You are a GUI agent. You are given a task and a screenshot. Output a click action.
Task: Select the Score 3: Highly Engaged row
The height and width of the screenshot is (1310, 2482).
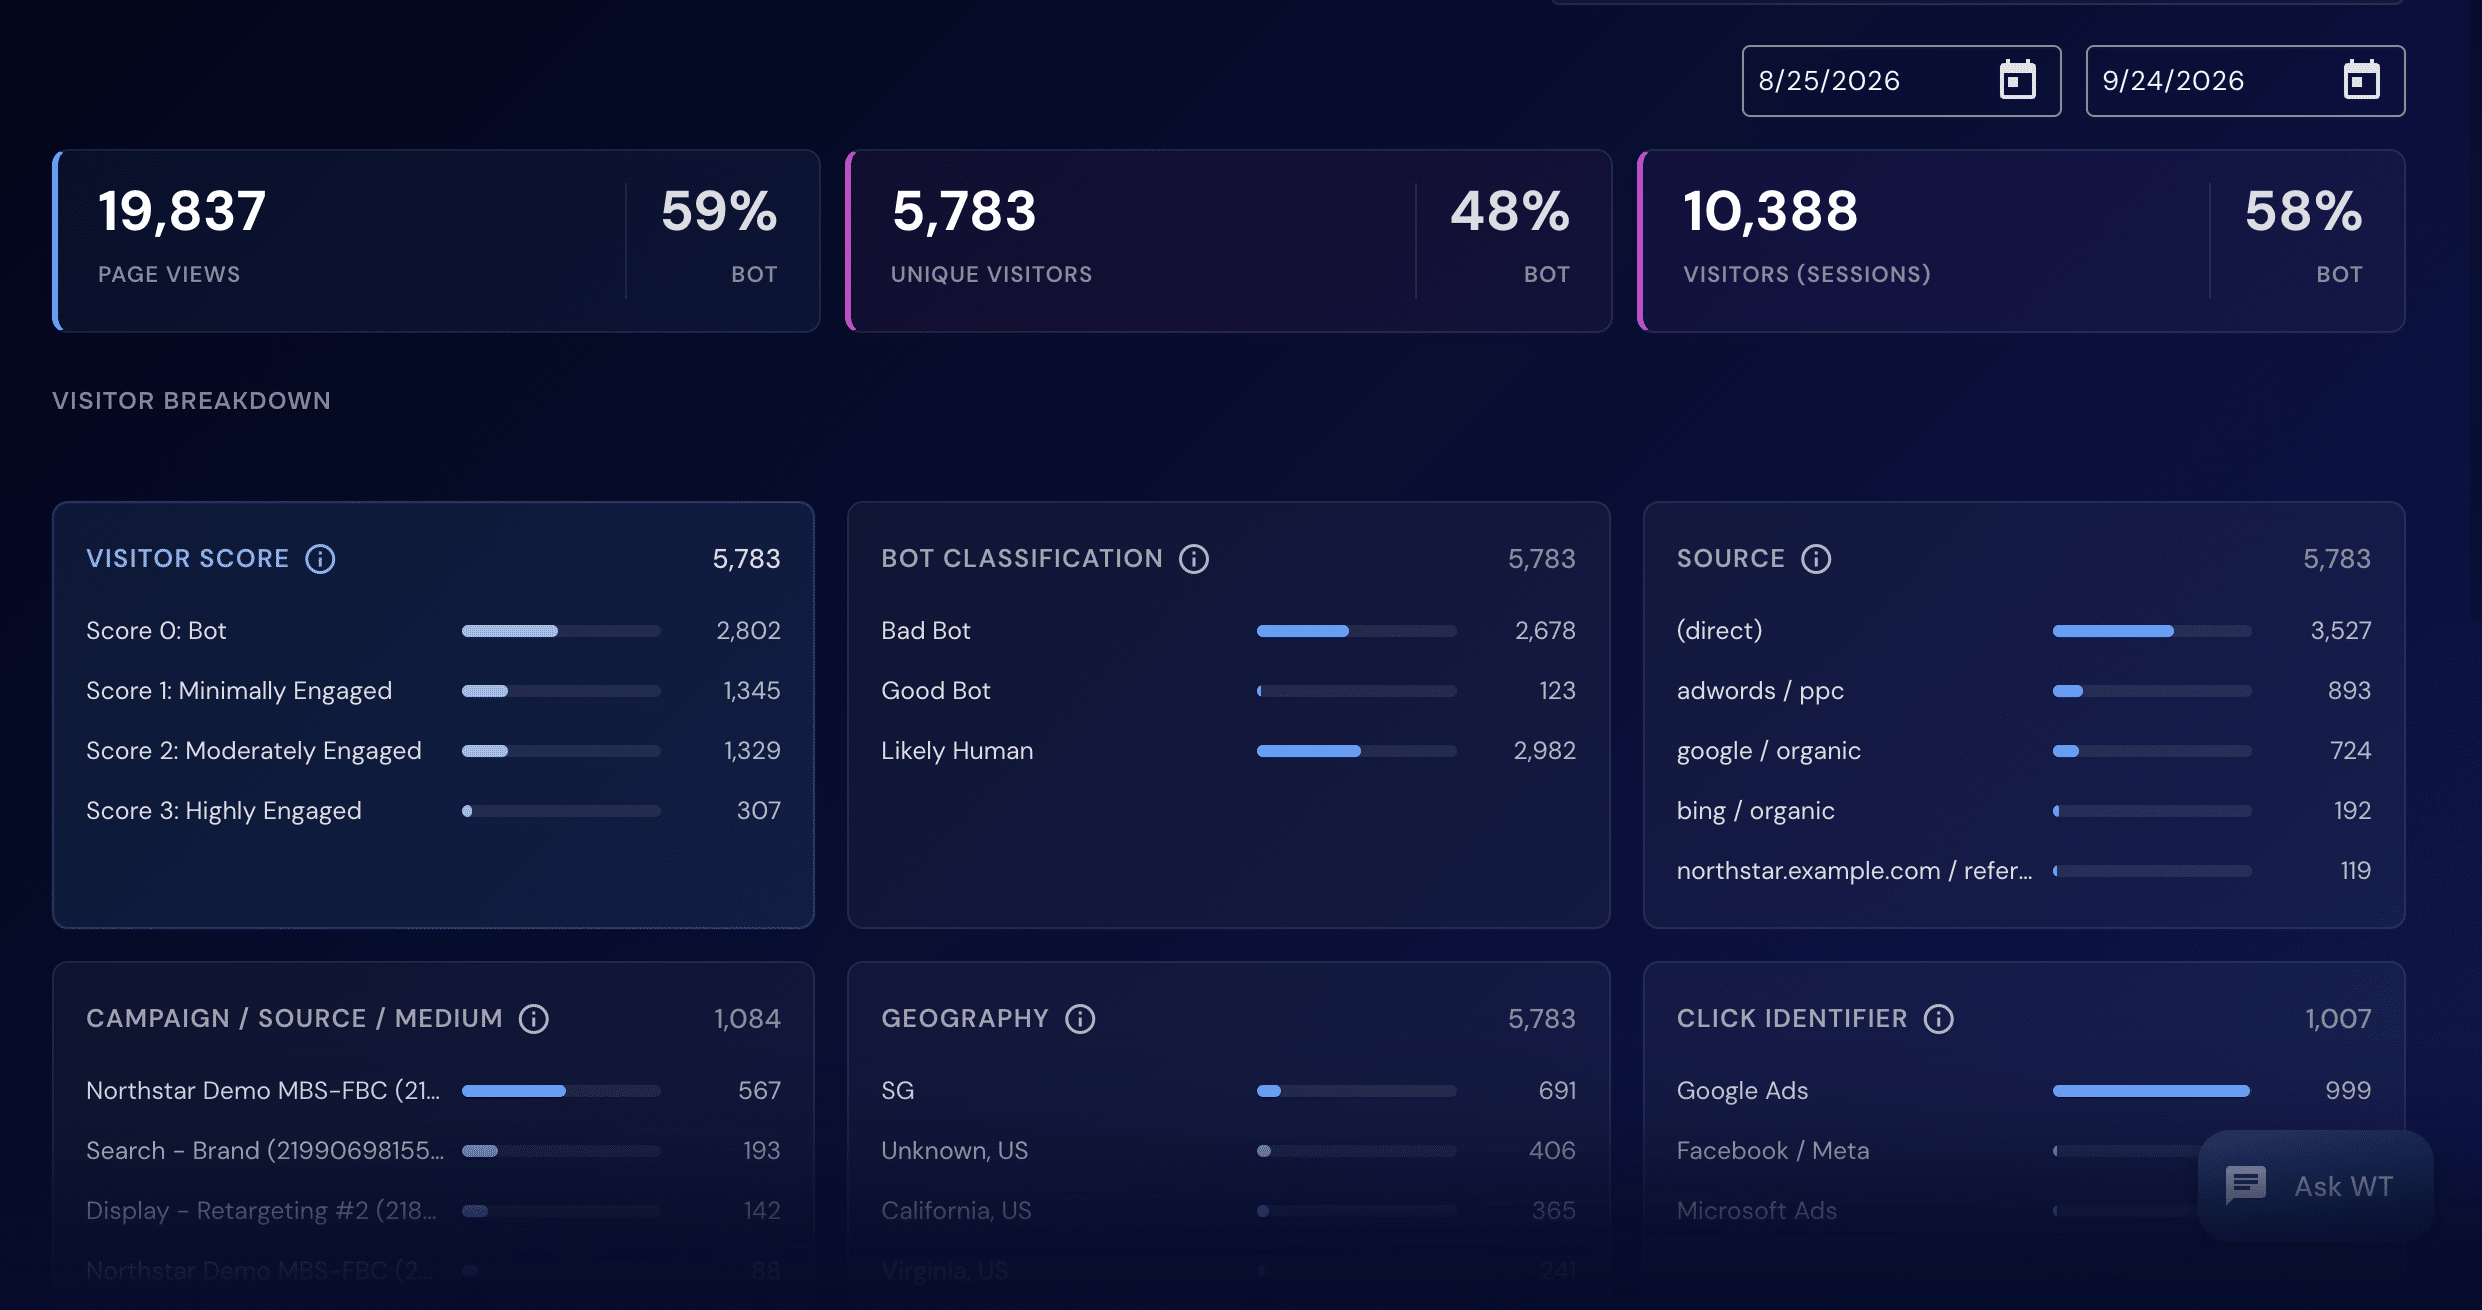pos(433,811)
